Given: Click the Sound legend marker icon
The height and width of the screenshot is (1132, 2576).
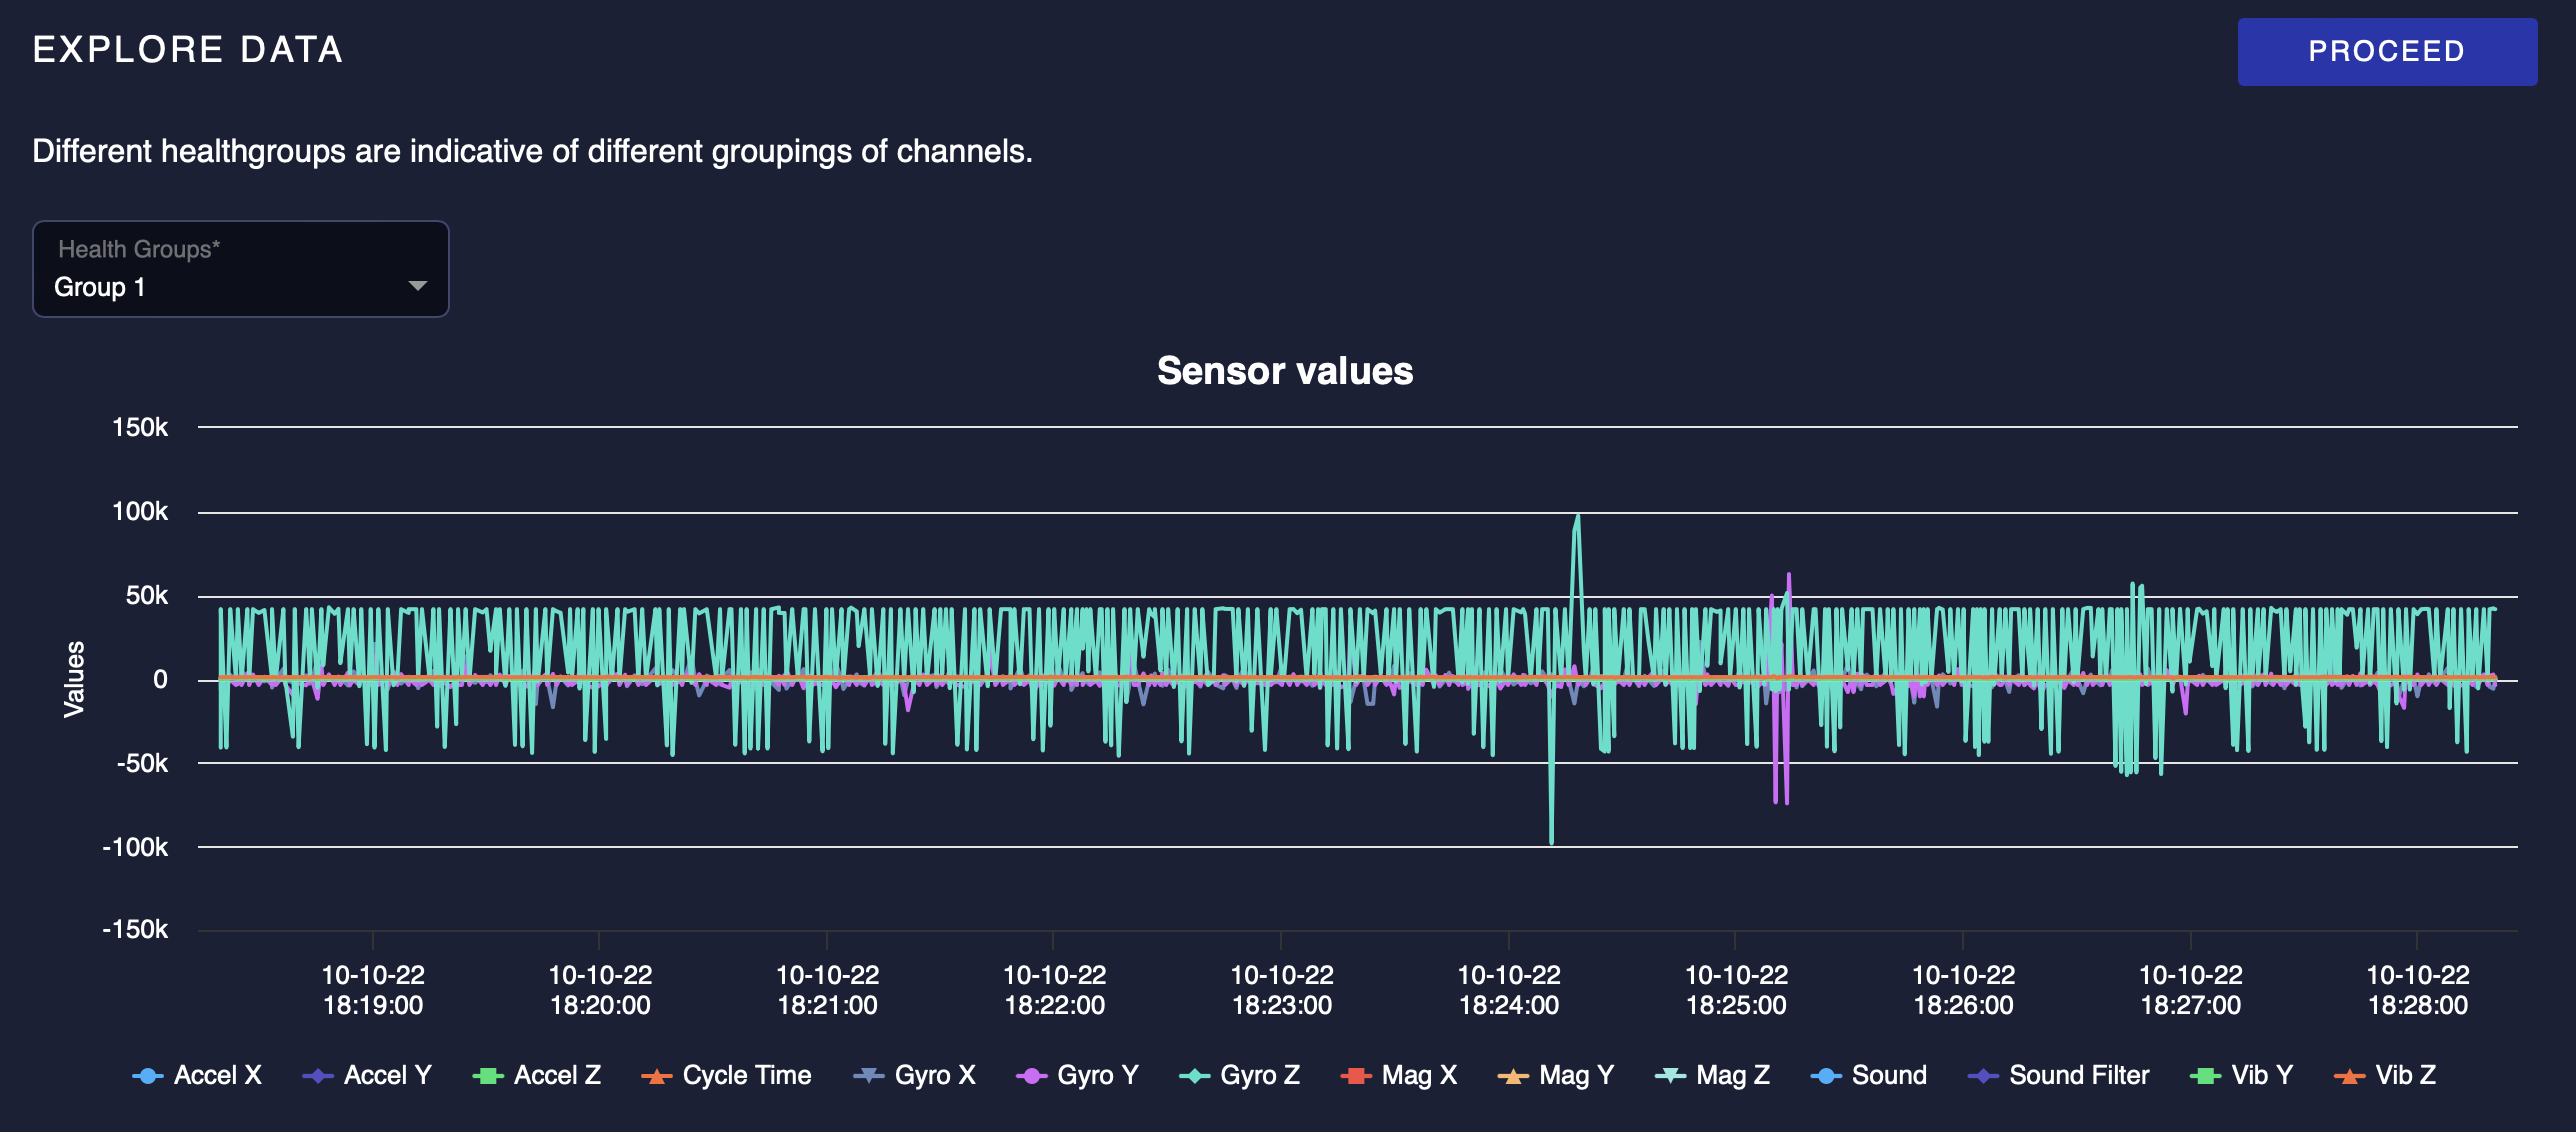Looking at the screenshot, I should [x=1826, y=1076].
